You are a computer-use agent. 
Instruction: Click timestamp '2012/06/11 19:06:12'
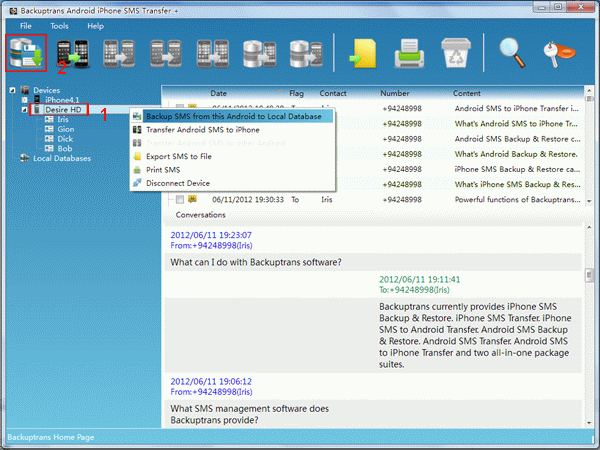pyautogui.click(x=211, y=382)
